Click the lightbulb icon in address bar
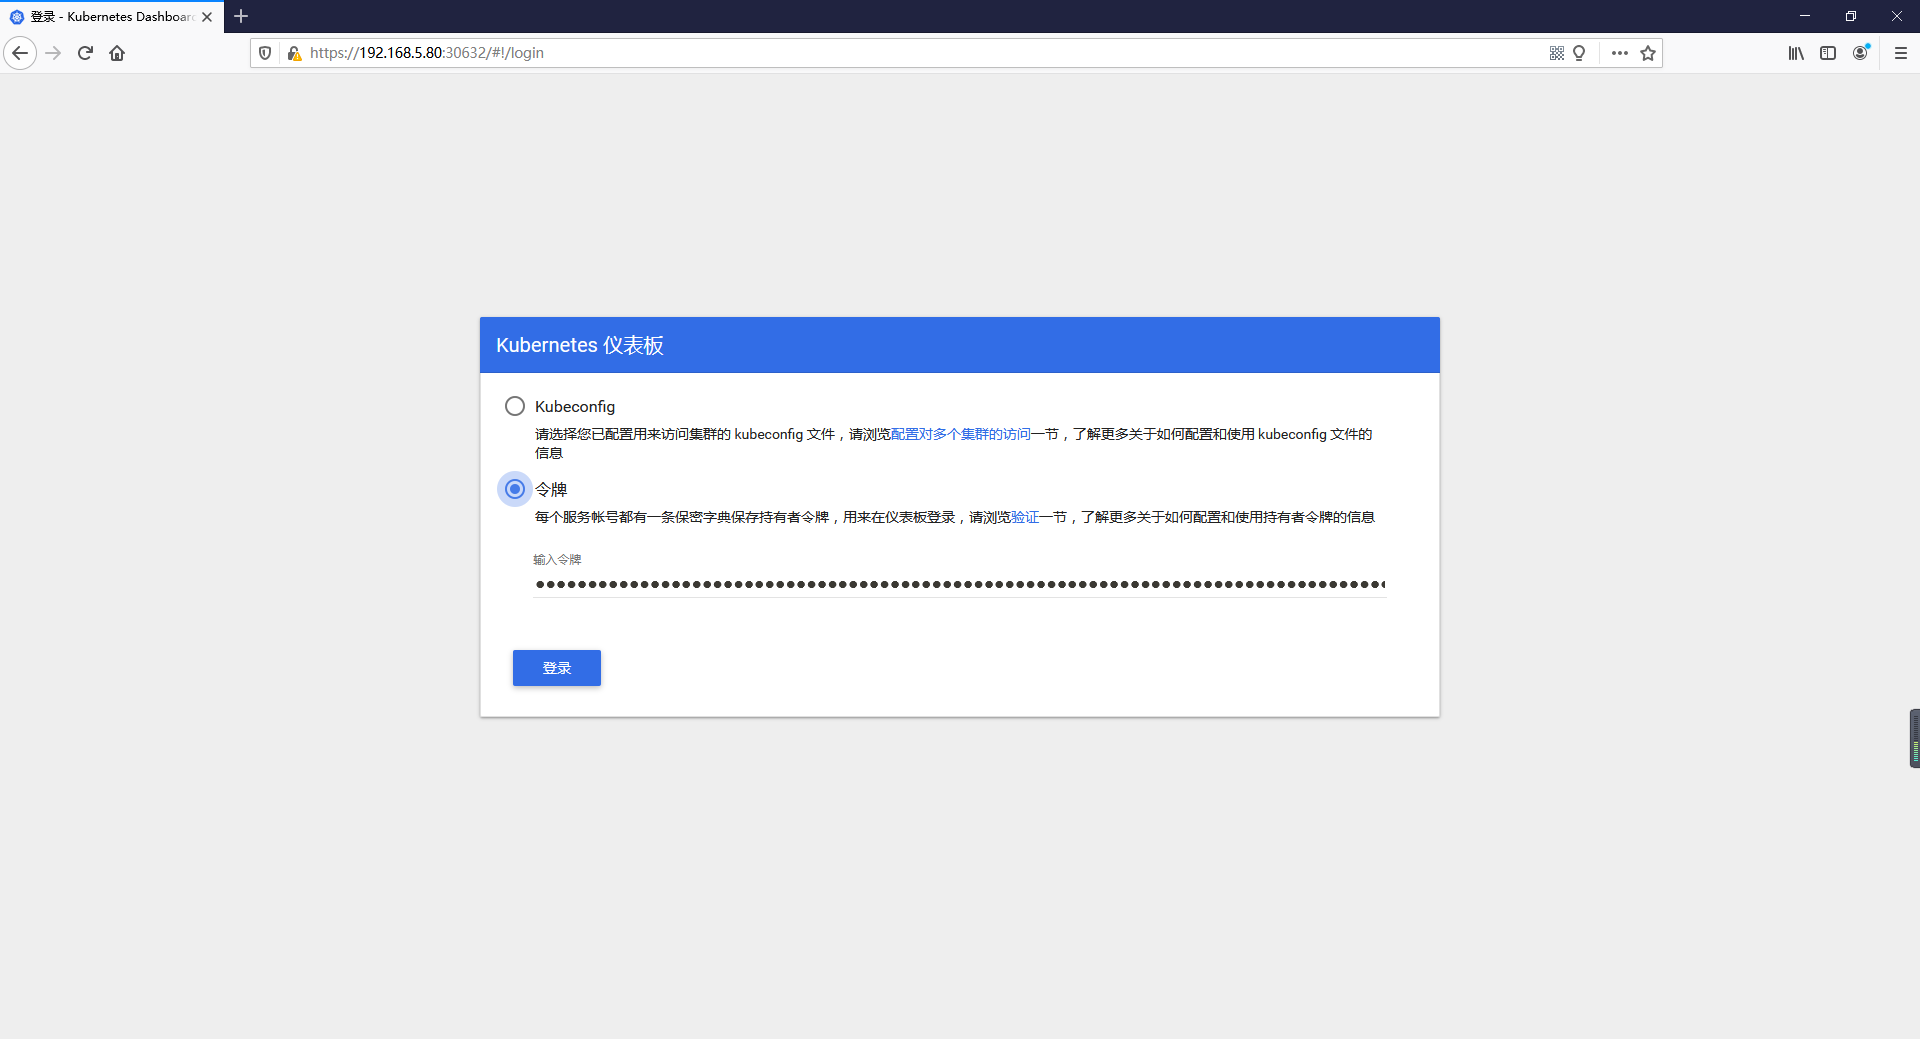The height and width of the screenshot is (1039, 1920). [x=1580, y=53]
